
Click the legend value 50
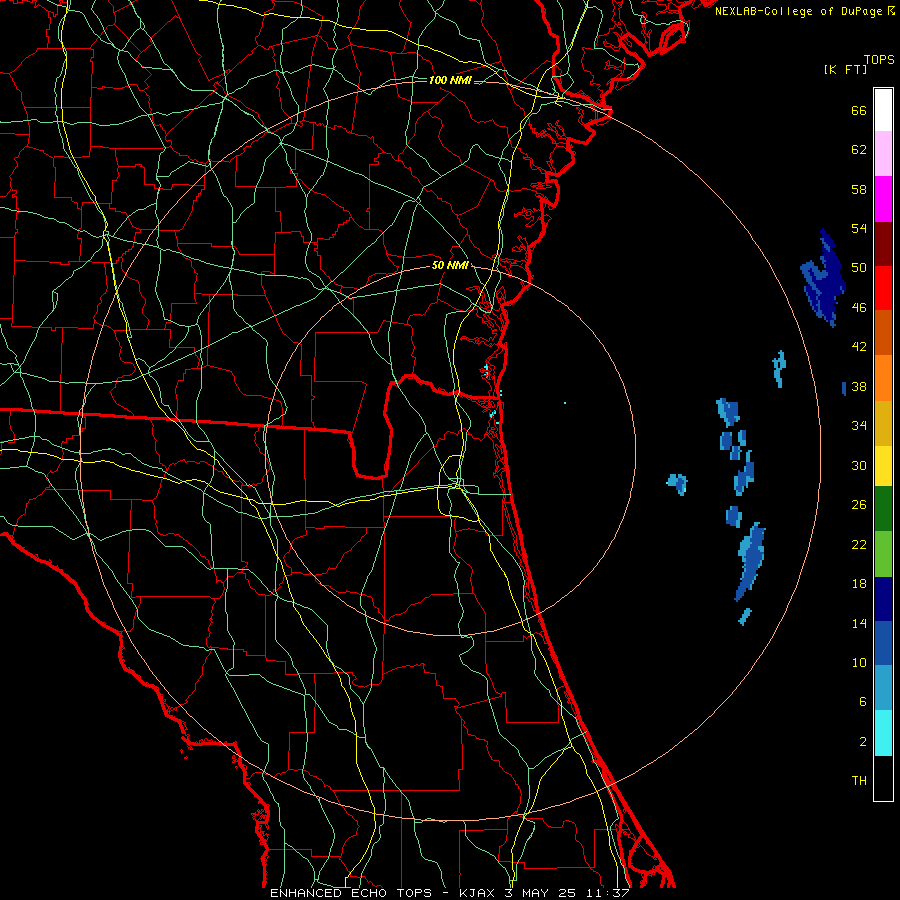pyautogui.click(x=859, y=268)
